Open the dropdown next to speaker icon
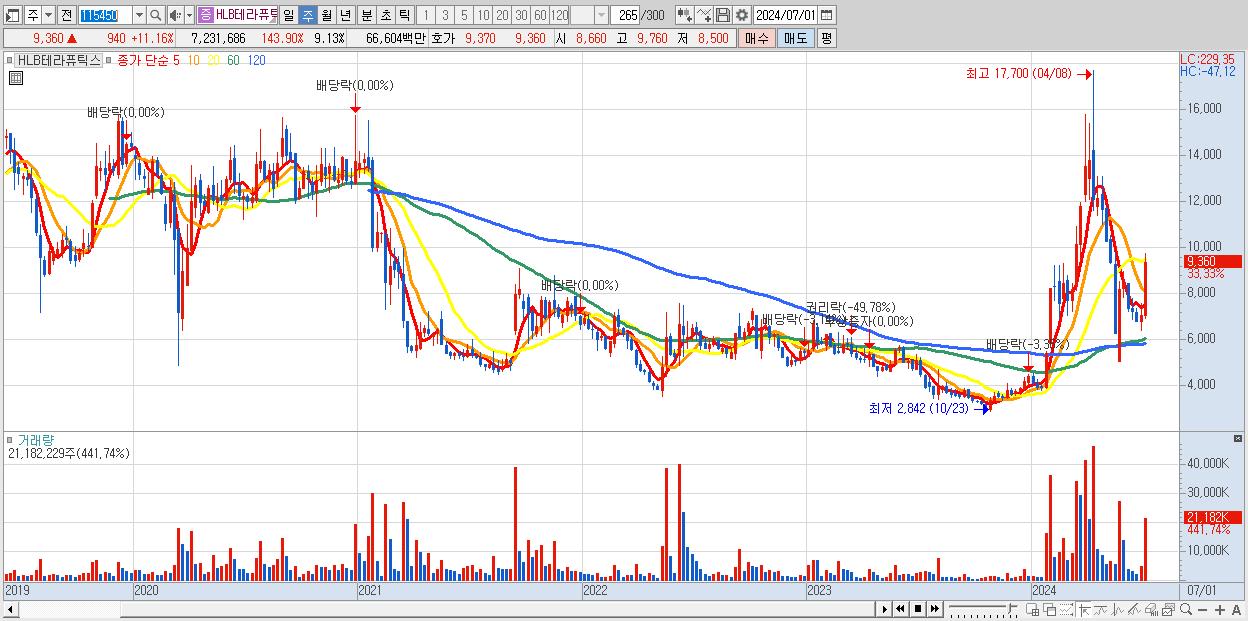This screenshot has height=621, width=1248. pyautogui.click(x=189, y=15)
